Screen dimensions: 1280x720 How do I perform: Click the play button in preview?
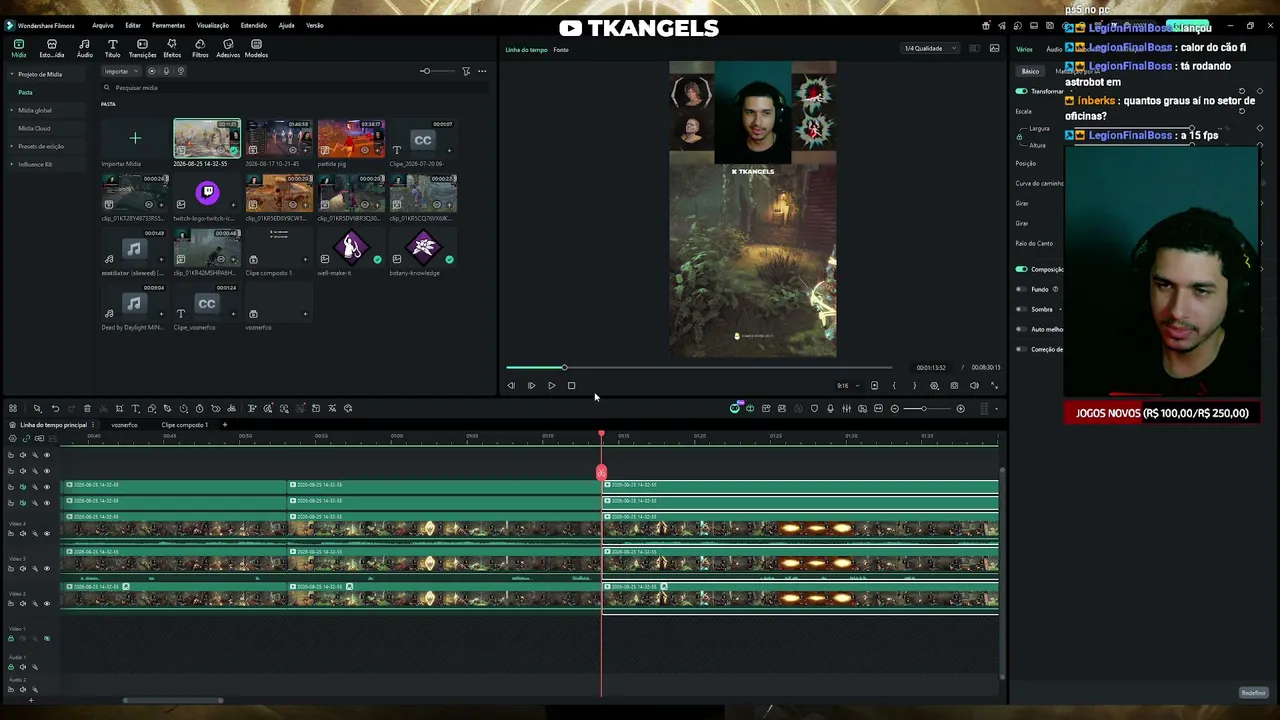point(551,385)
